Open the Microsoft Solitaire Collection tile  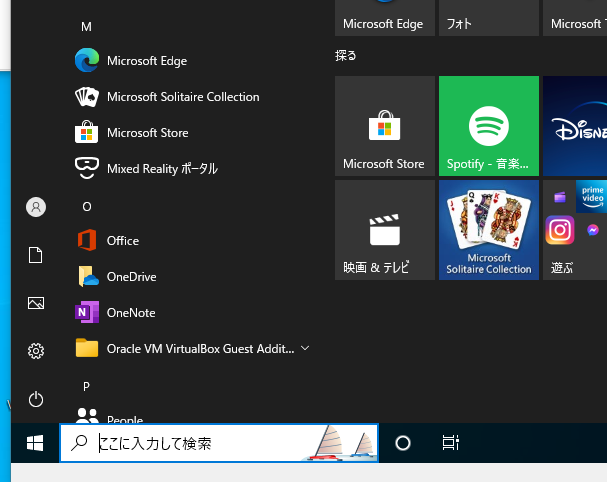point(489,230)
